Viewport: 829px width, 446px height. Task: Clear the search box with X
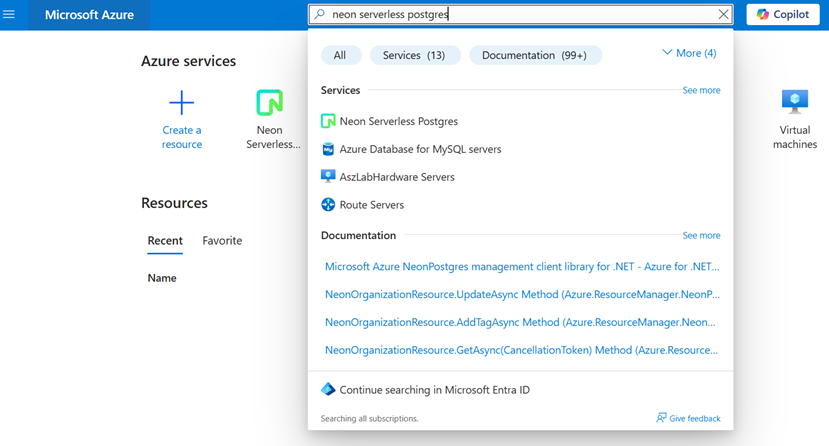tap(724, 15)
